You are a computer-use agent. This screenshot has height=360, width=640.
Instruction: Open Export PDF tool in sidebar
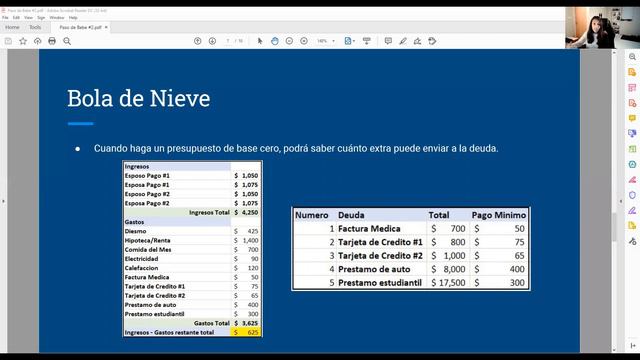coord(632,72)
